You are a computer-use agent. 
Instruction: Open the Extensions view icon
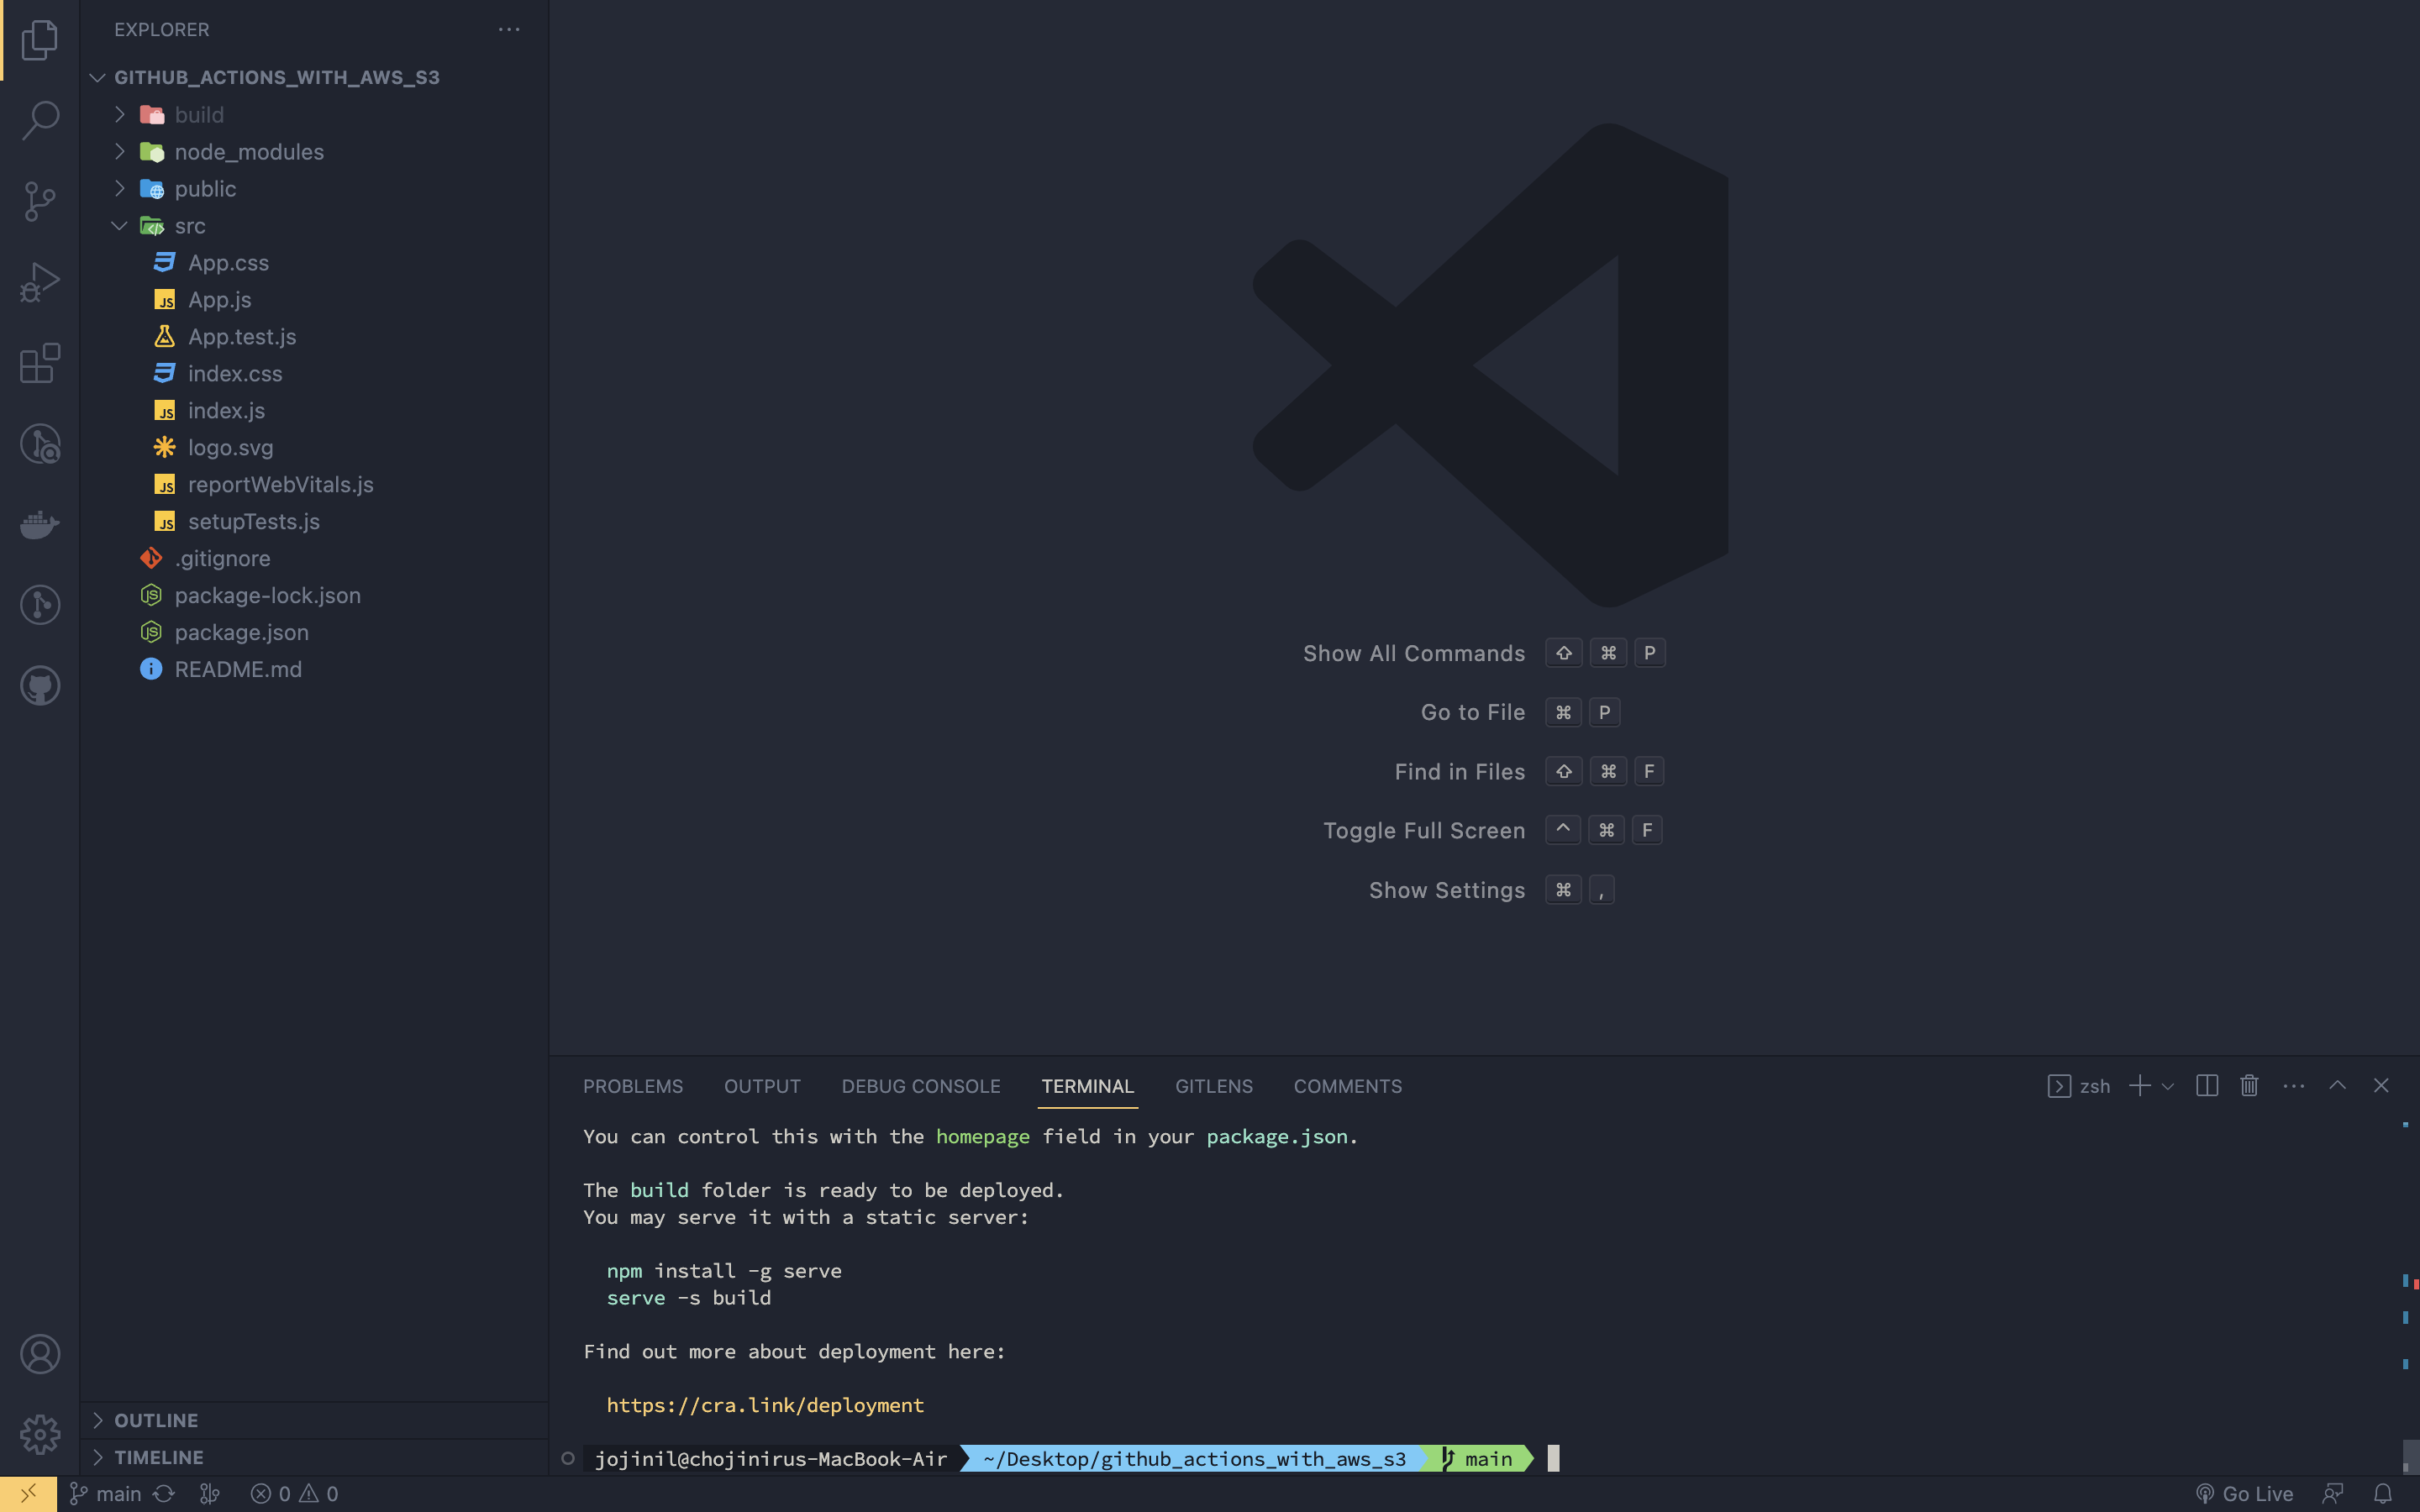[x=40, y=363]
